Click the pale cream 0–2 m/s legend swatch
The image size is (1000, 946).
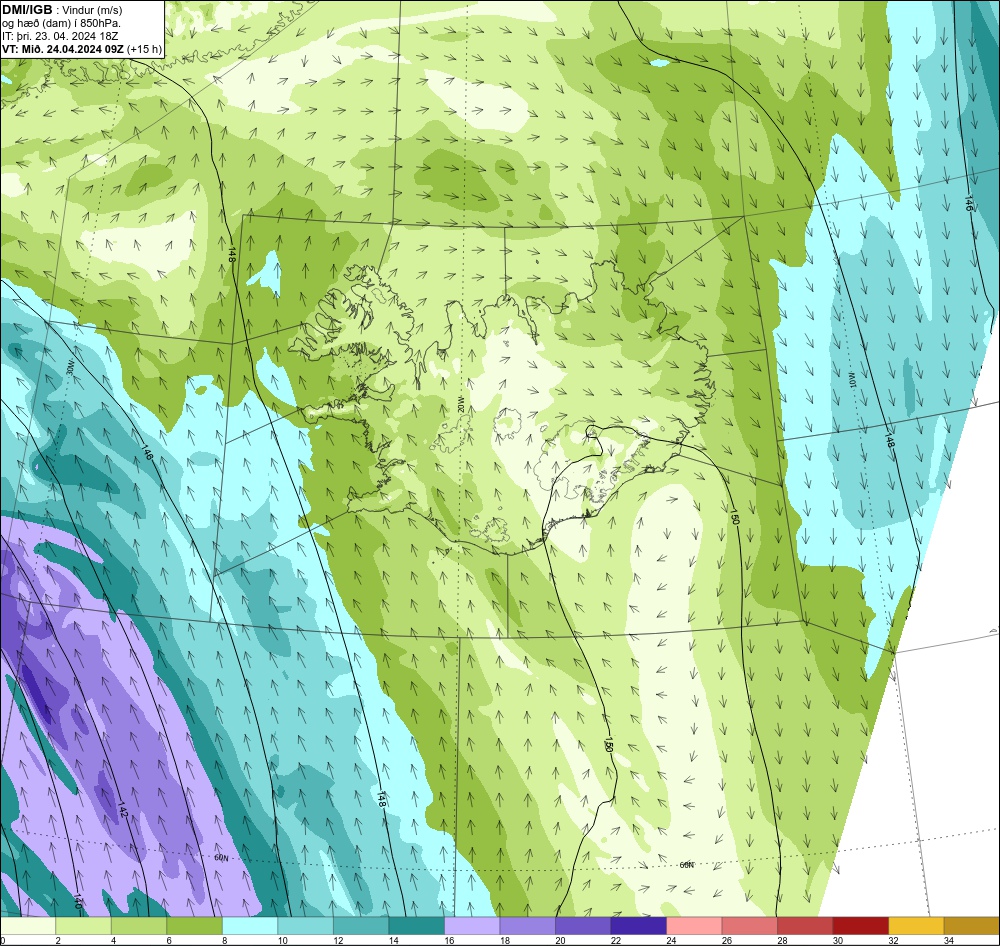tap(28, 926)
